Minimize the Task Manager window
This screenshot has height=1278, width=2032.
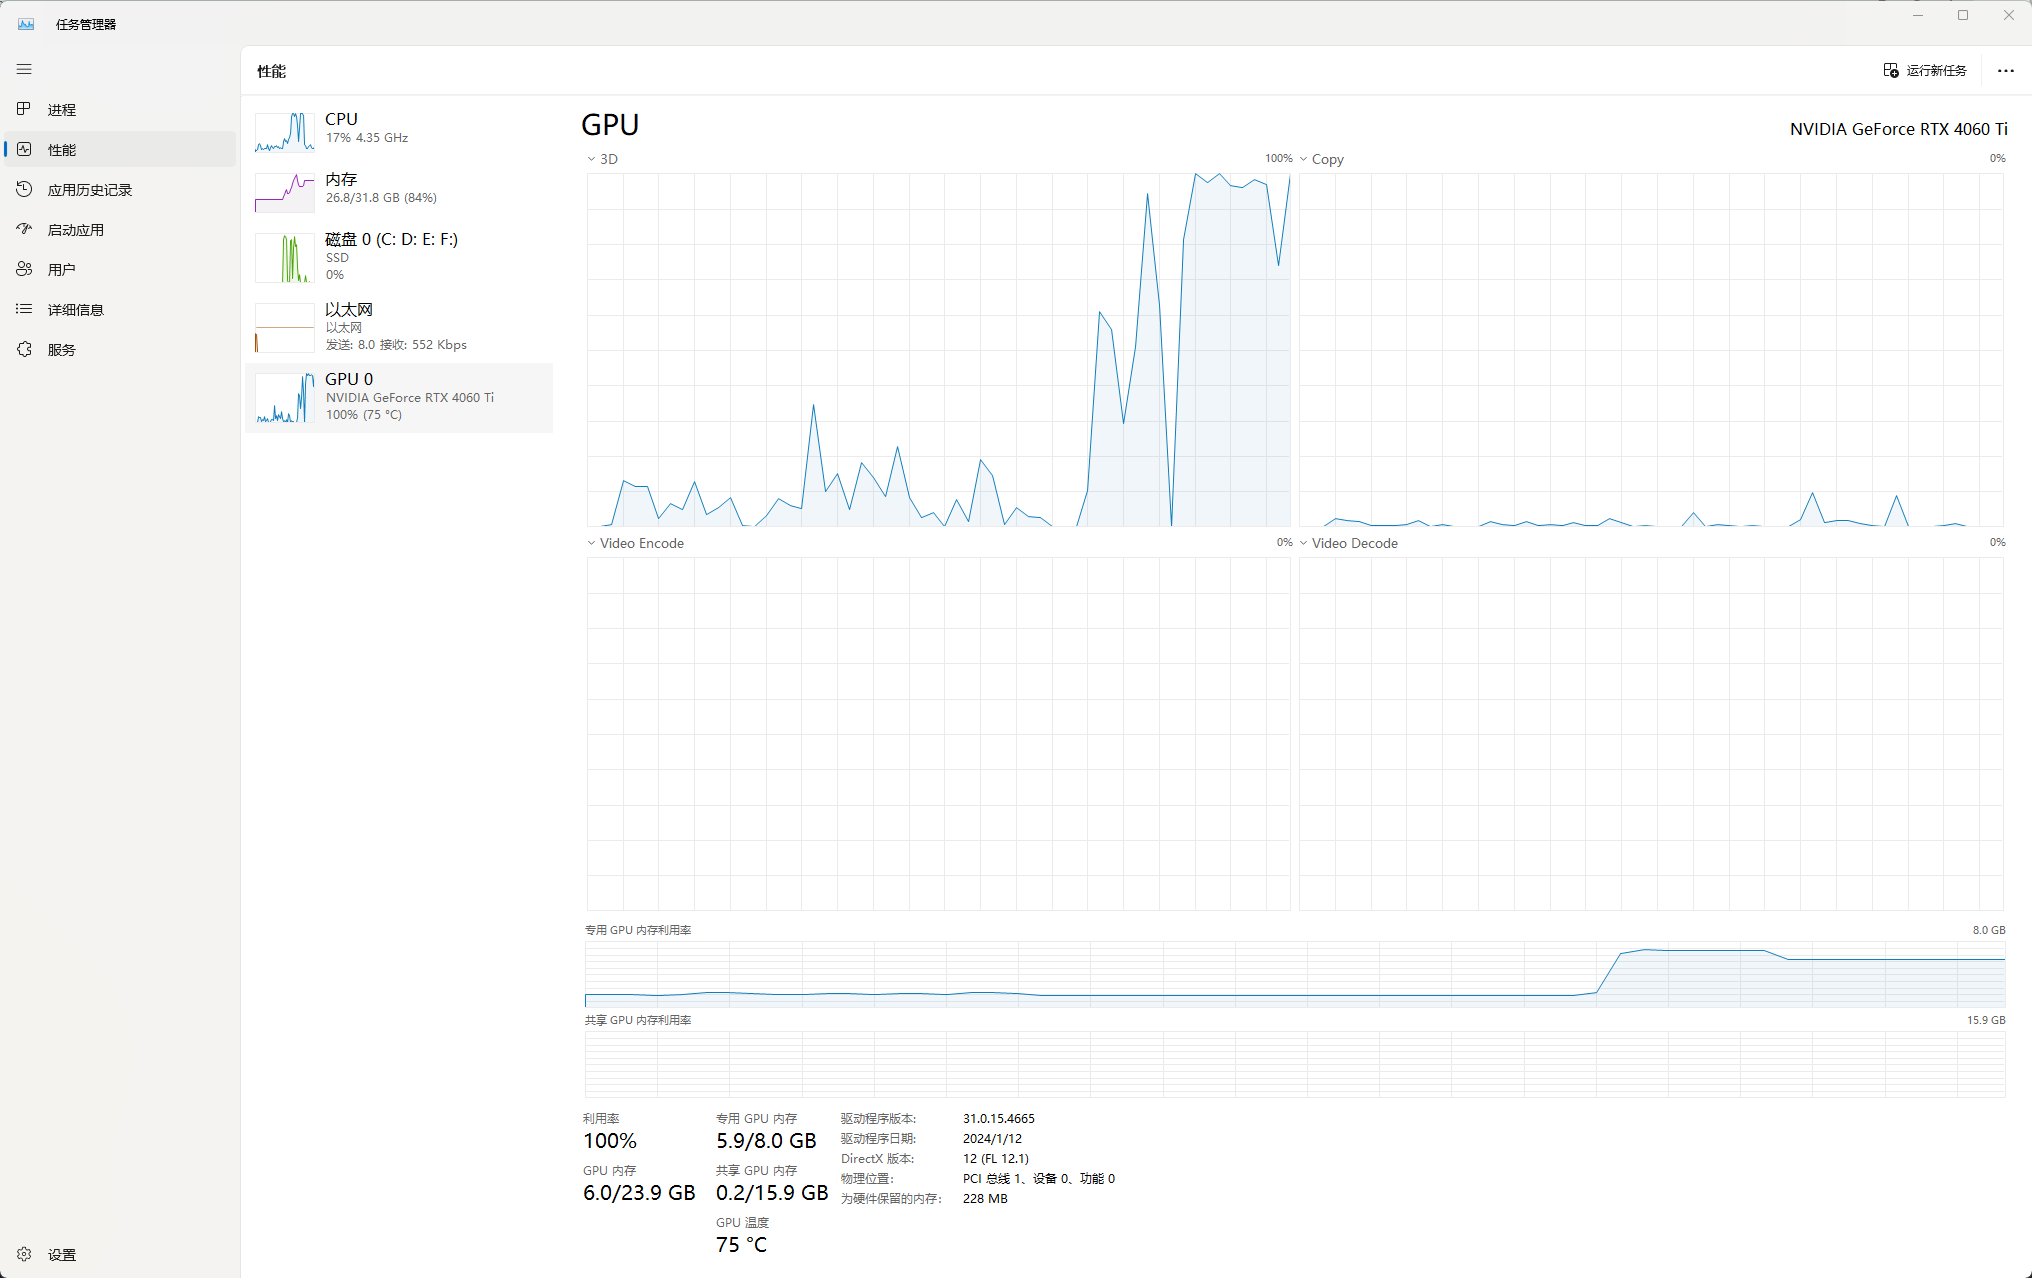coord(1918,15)
